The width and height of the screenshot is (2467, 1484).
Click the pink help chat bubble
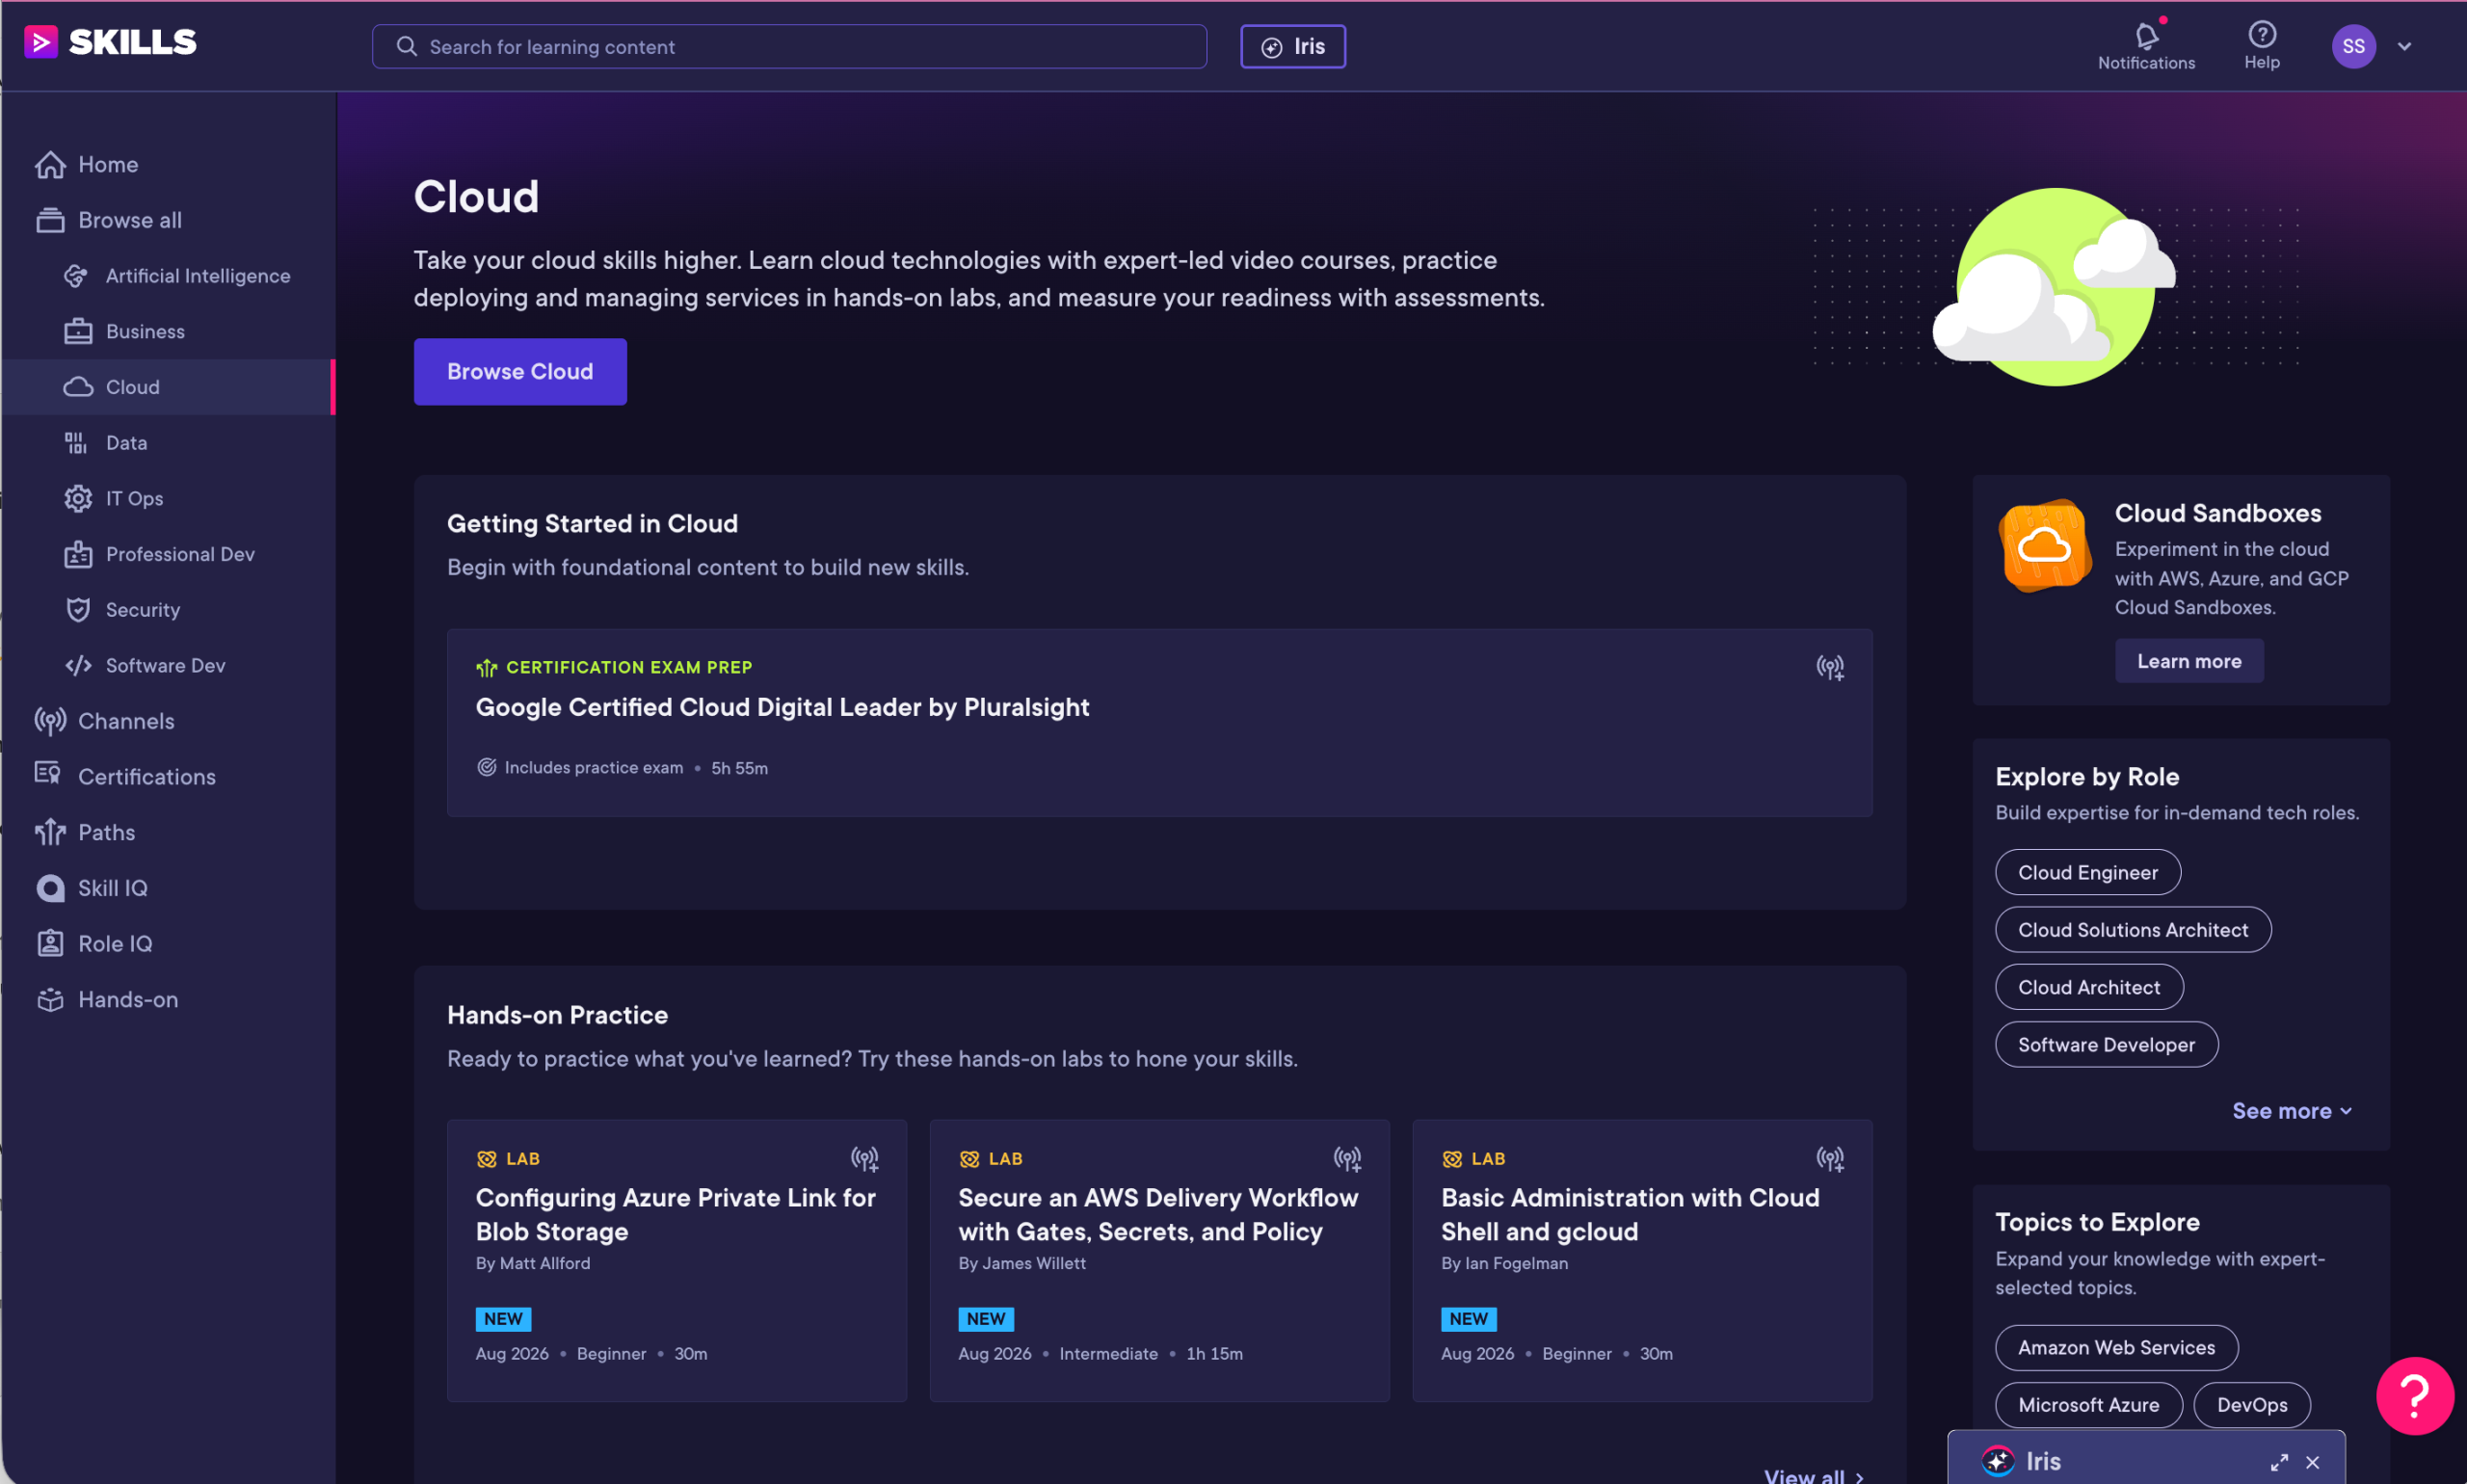click(x=2415, y=1396)
